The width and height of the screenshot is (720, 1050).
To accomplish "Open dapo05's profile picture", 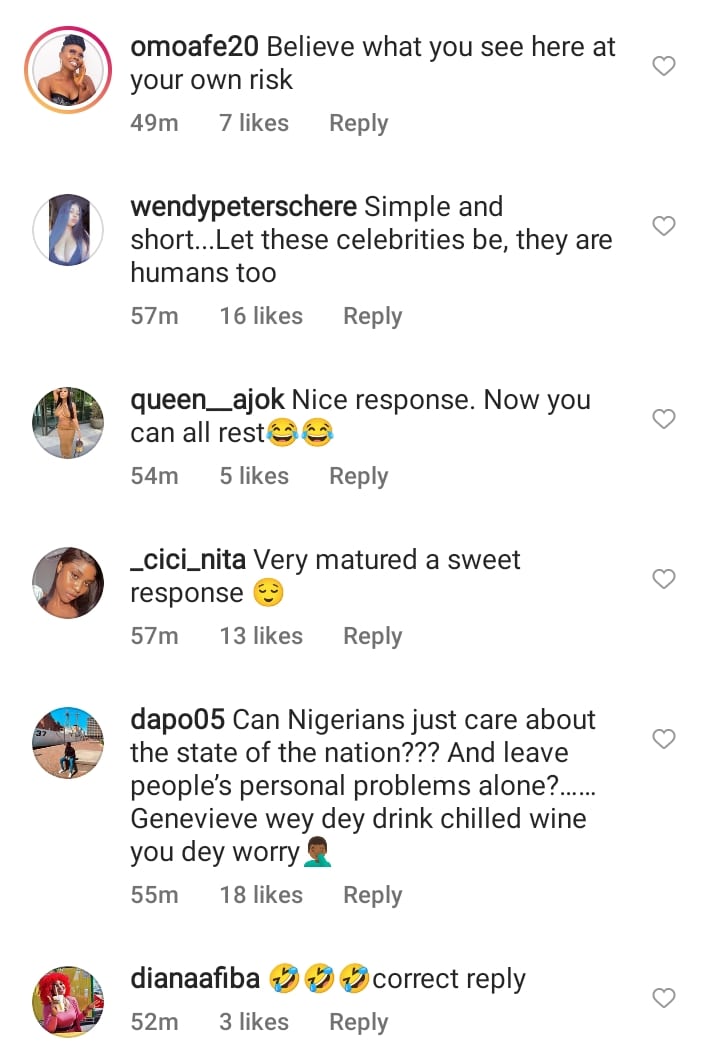I will point(68,742).
